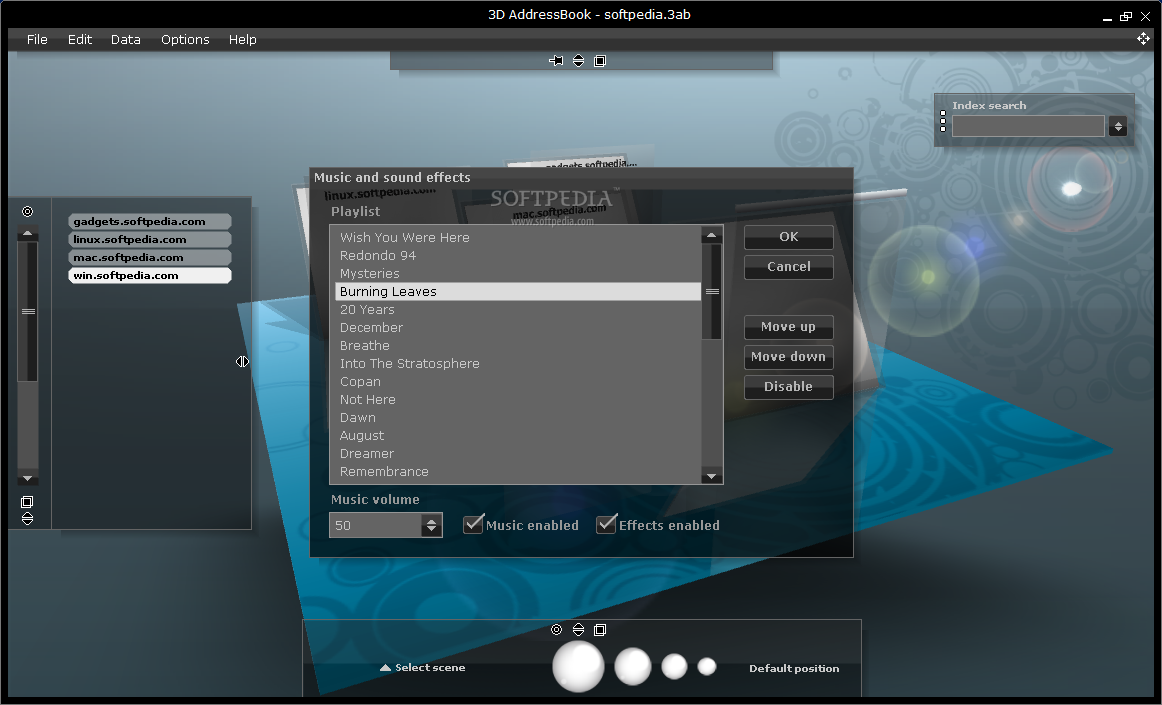Select the second largest sphere
Screen dimensions: 1162x705
pyautogui.click(x=633, y=666)
